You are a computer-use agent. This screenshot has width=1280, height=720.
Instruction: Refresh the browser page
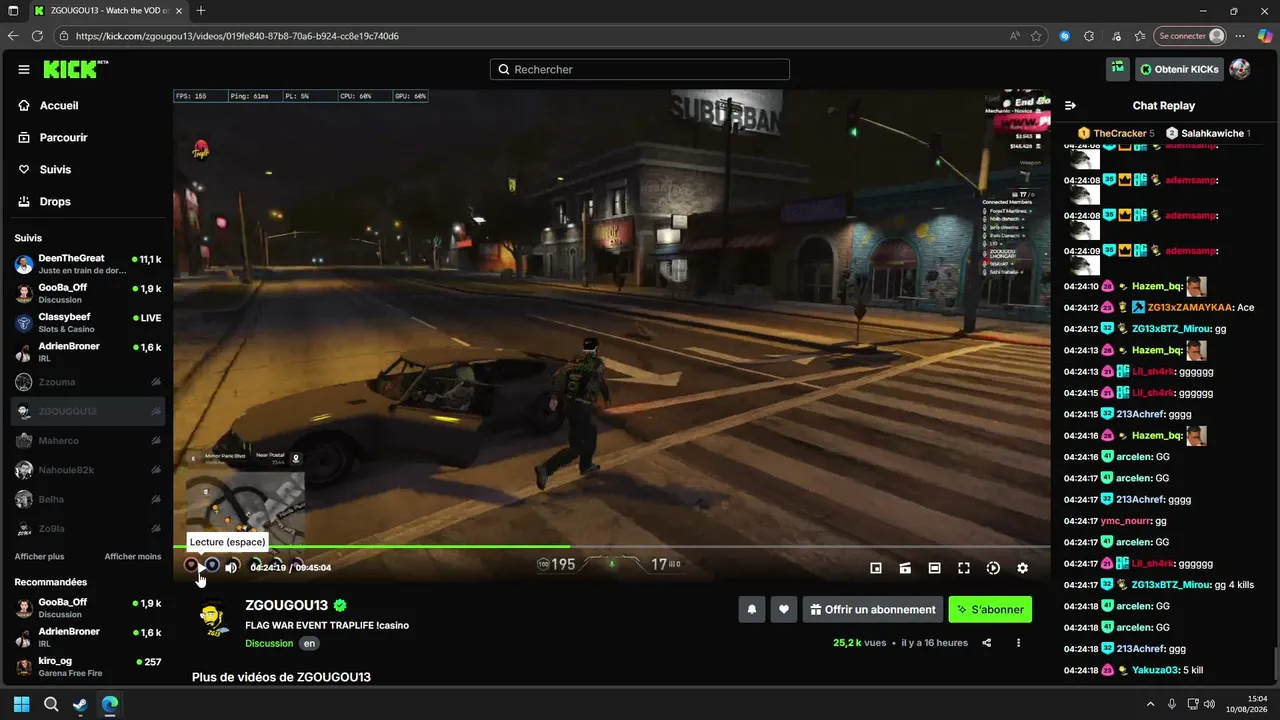coord(37,36)
